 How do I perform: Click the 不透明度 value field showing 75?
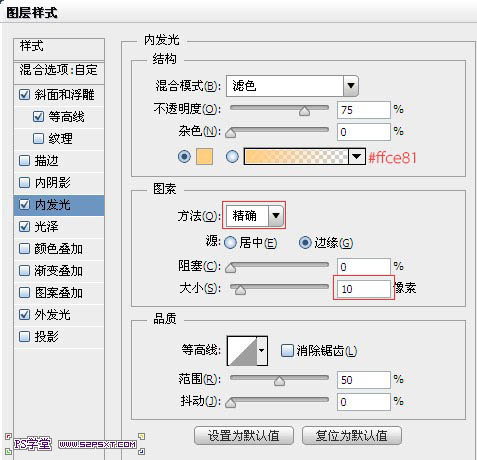coord(364,110)
